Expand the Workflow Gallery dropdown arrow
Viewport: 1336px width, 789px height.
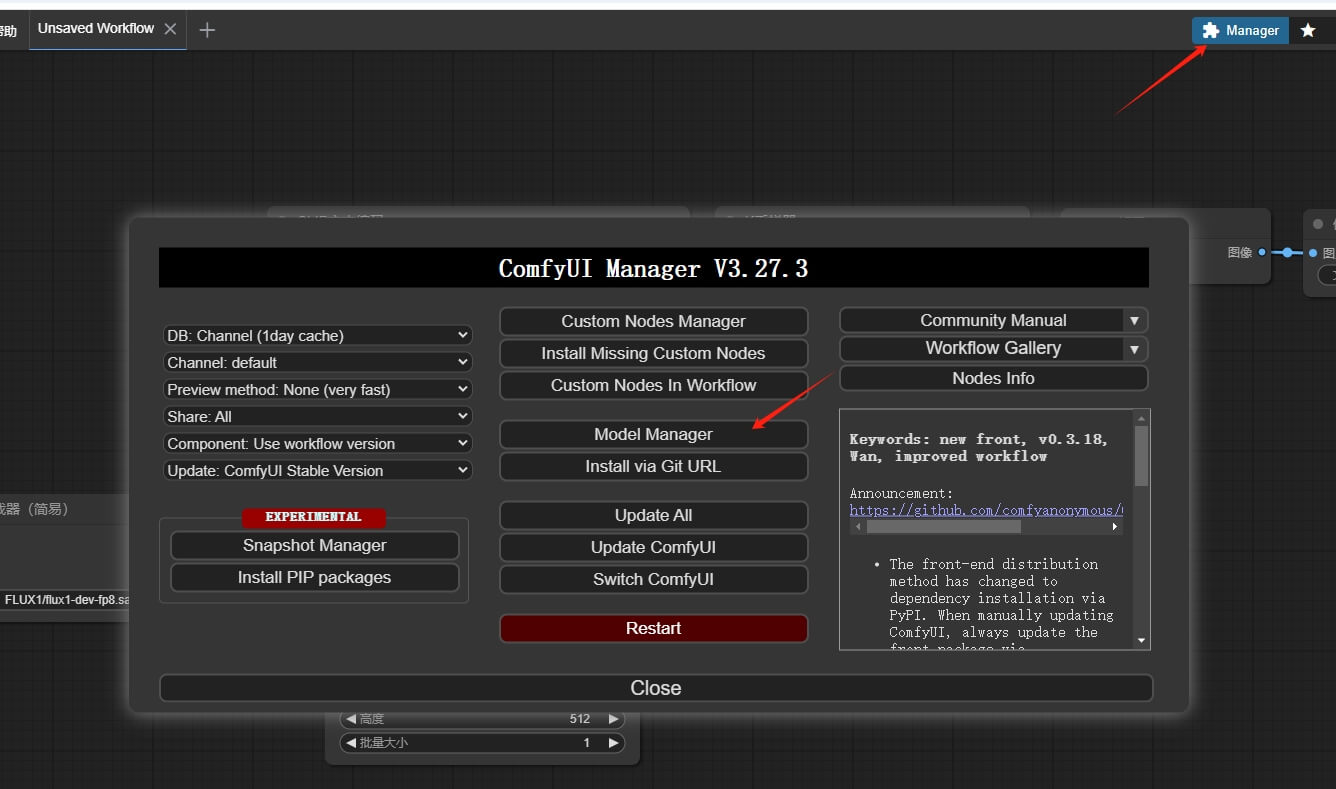[x=1134, y=349]
